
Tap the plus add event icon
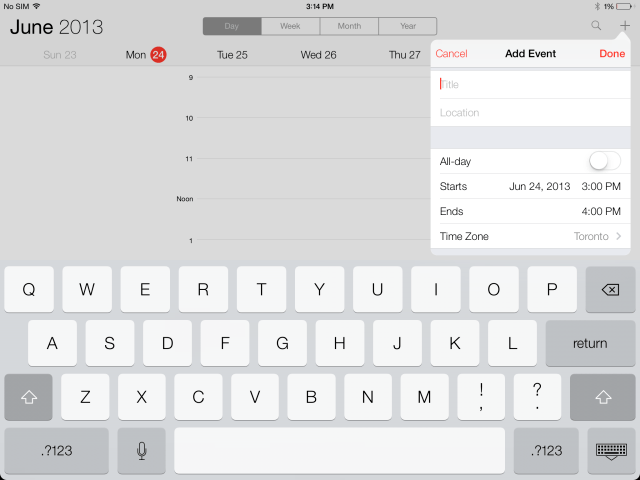625,26
